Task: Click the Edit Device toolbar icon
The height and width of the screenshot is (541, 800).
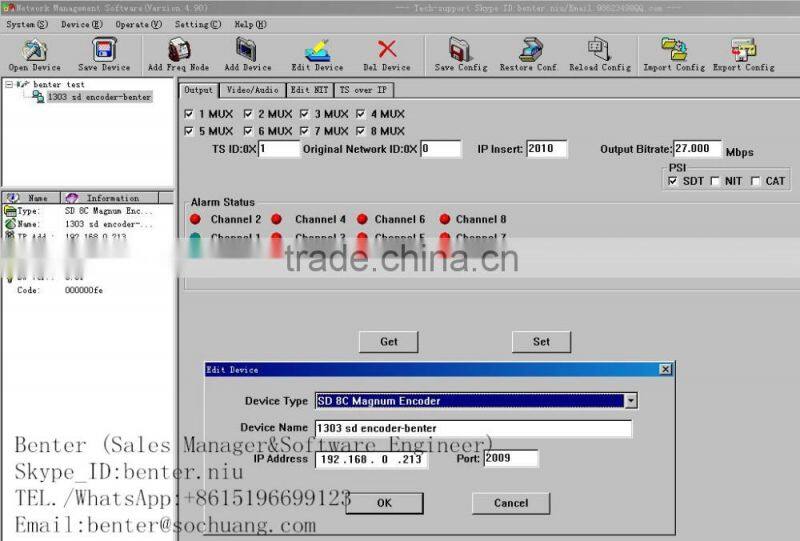Action: point(317,50)
